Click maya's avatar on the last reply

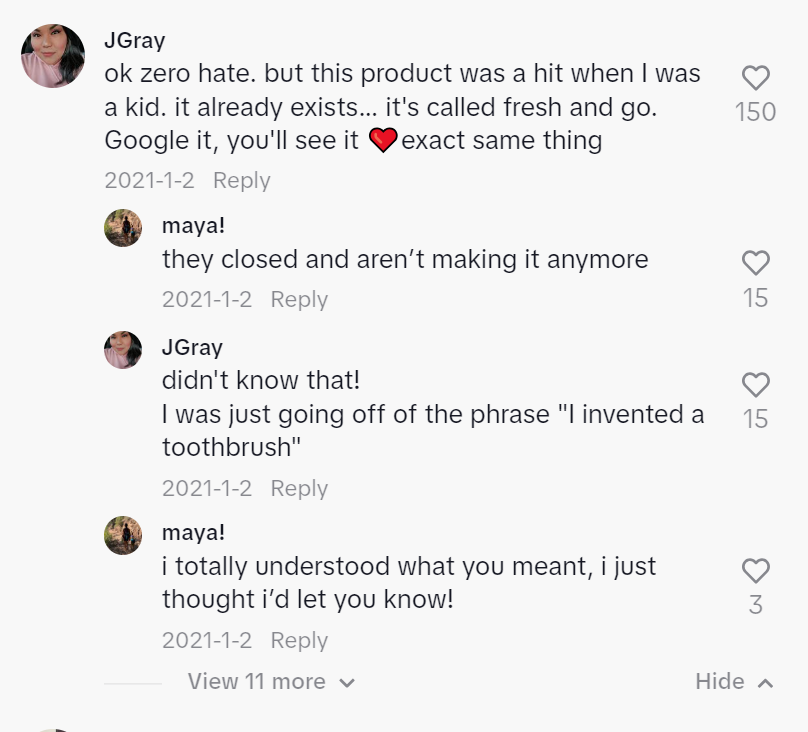pos(123,536)
